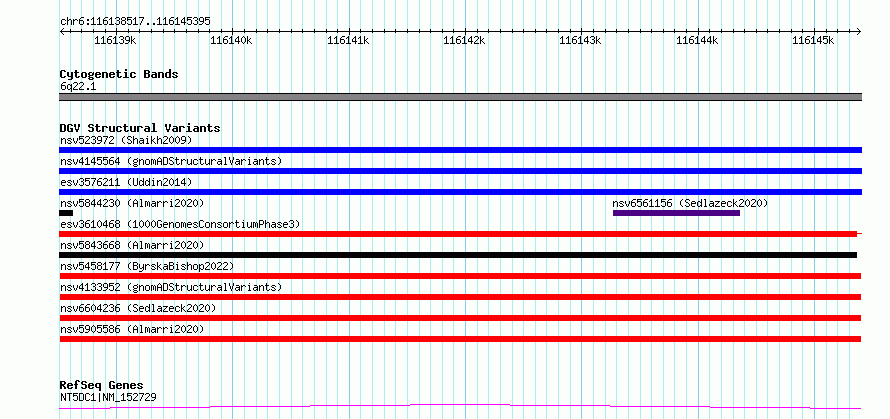This screenshot has width=890, height=419.
Task: Click the 6q22.1 band label
Action: click(x=77, y=87)
